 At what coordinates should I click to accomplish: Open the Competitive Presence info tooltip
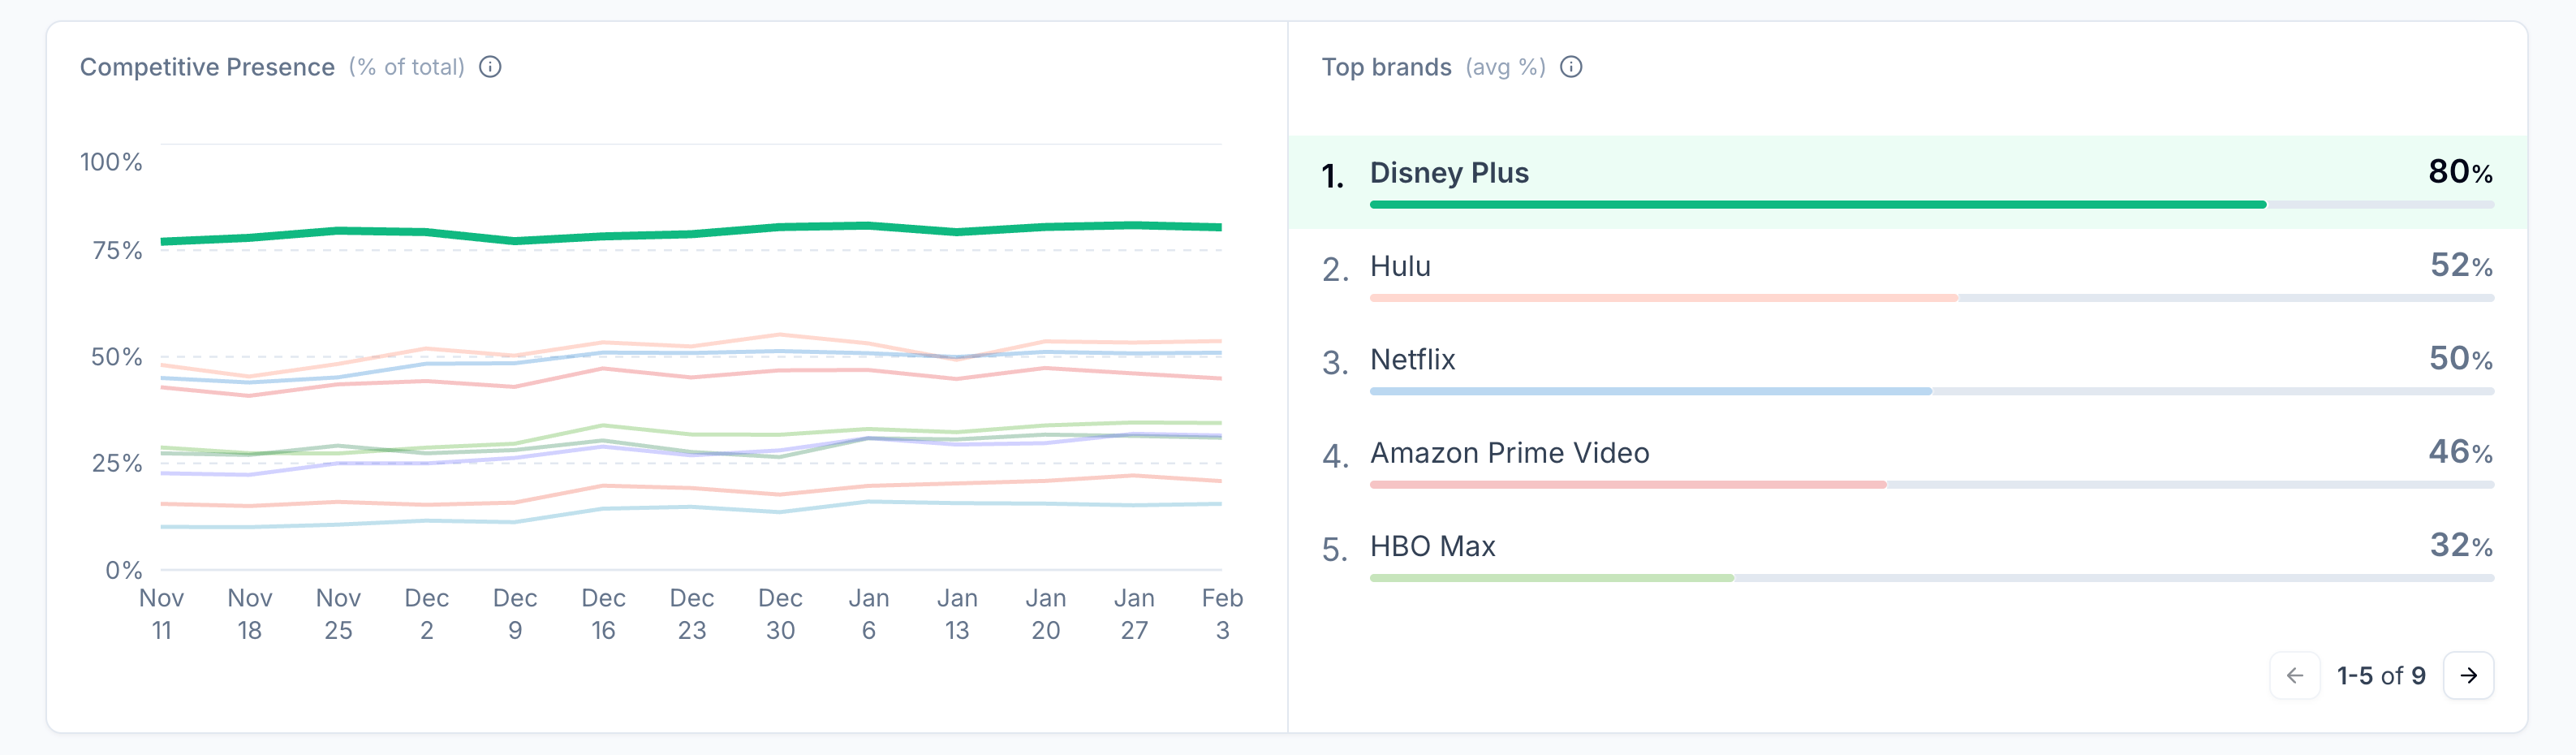coord(489,67)
